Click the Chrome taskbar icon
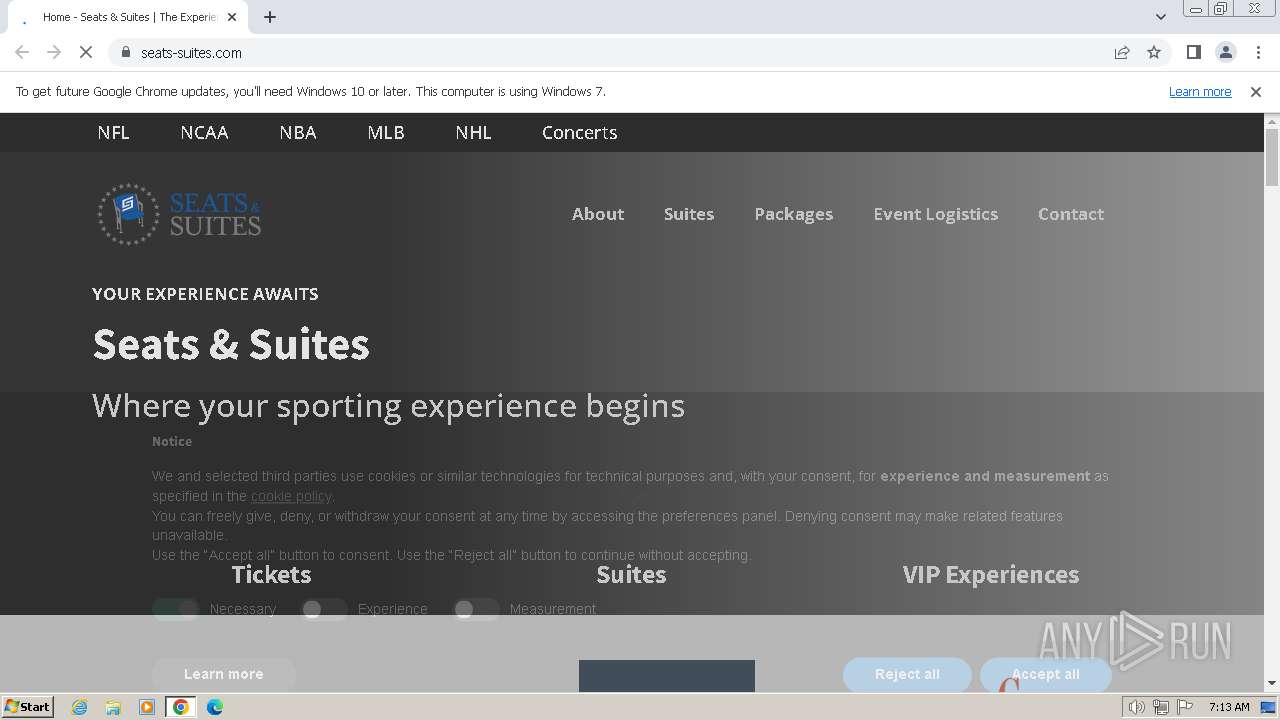 (x=181, y=707)
